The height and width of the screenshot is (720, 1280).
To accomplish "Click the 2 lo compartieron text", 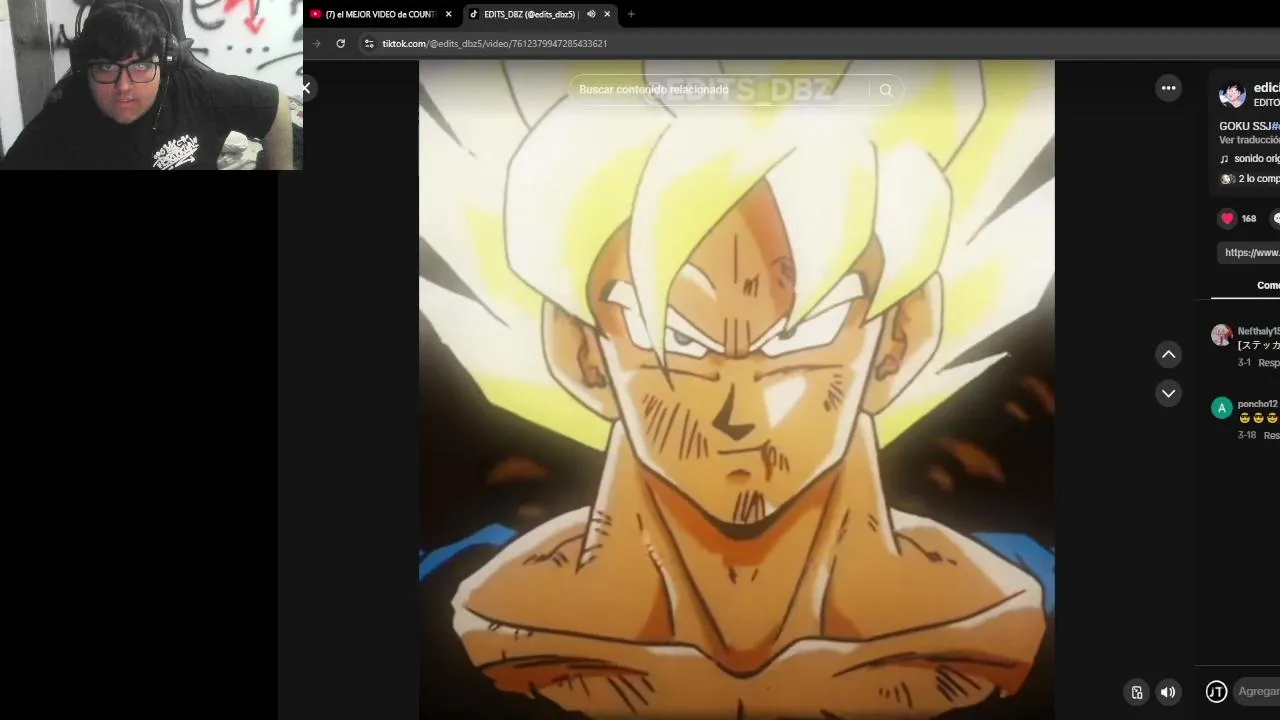I will pyautogui.click(x=1259, y=179).
